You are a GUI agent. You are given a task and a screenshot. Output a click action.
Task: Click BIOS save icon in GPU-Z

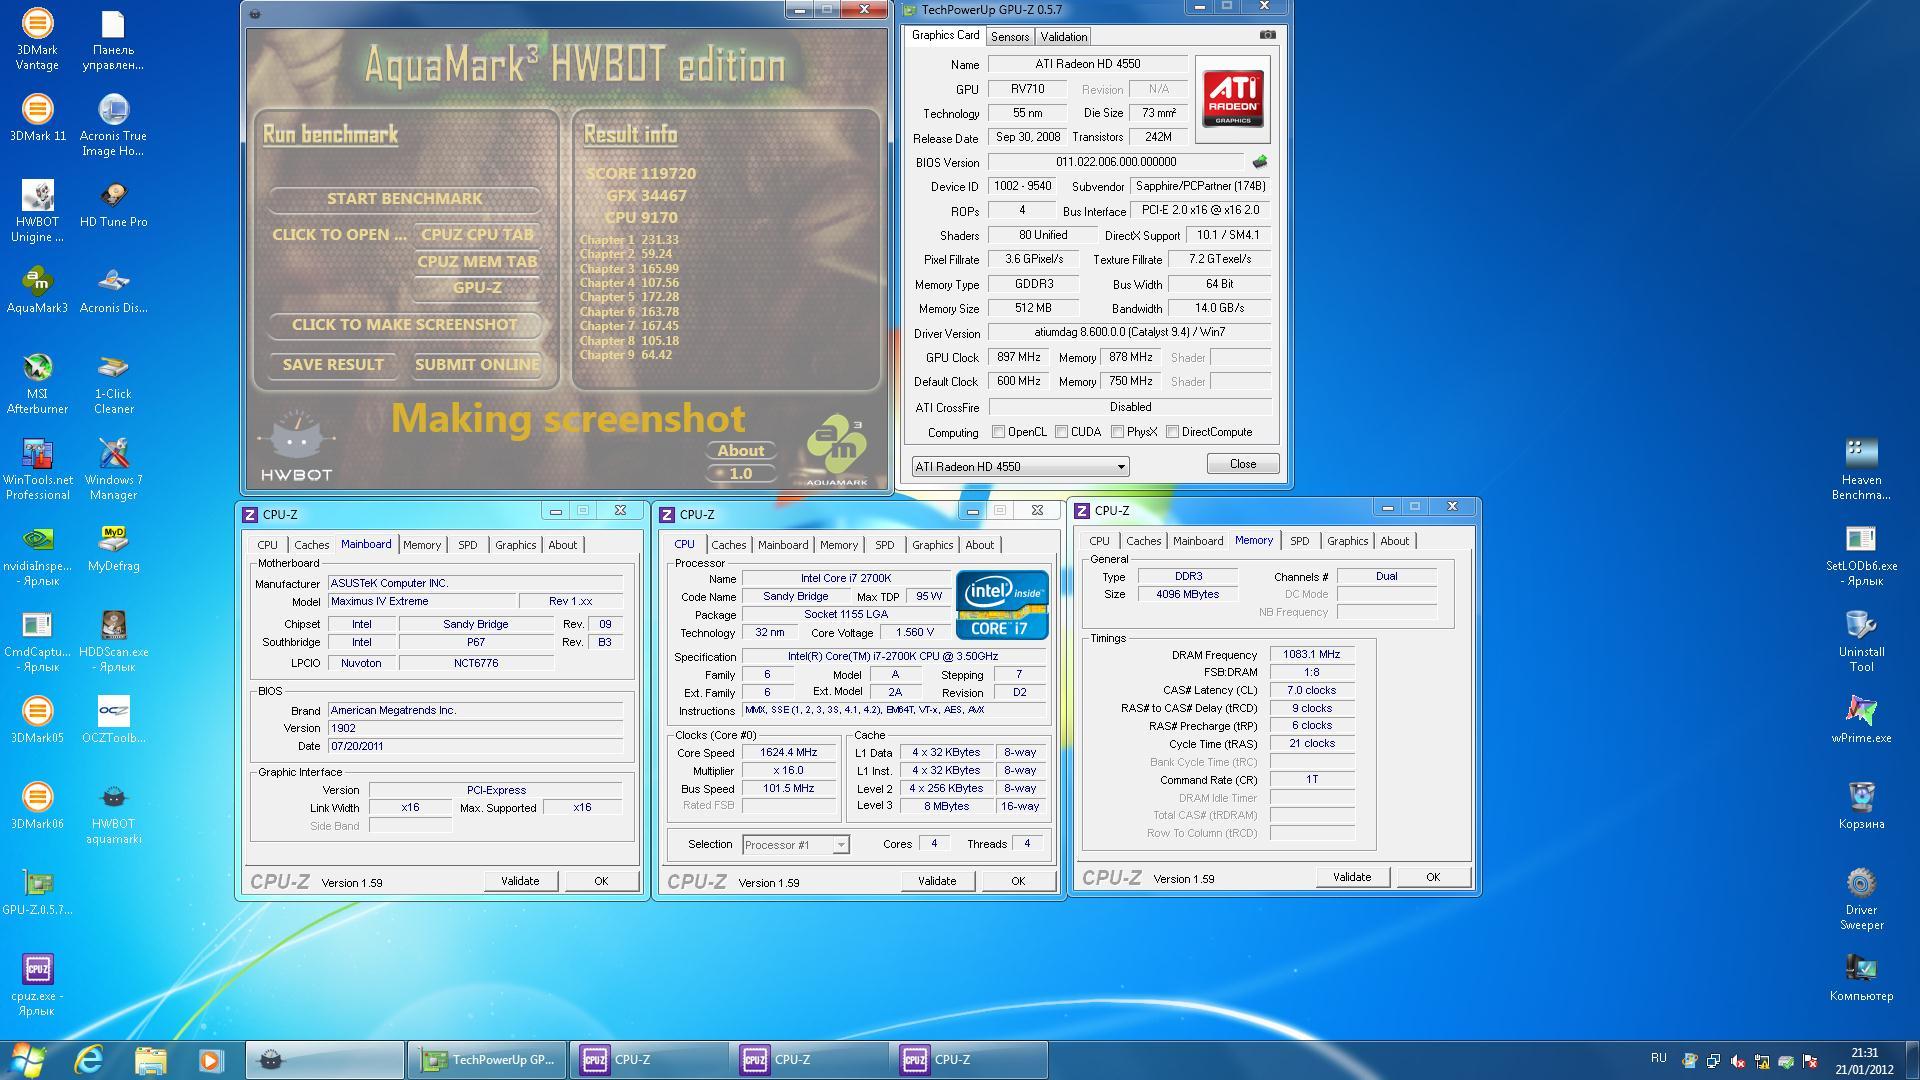pos(1259,162)
